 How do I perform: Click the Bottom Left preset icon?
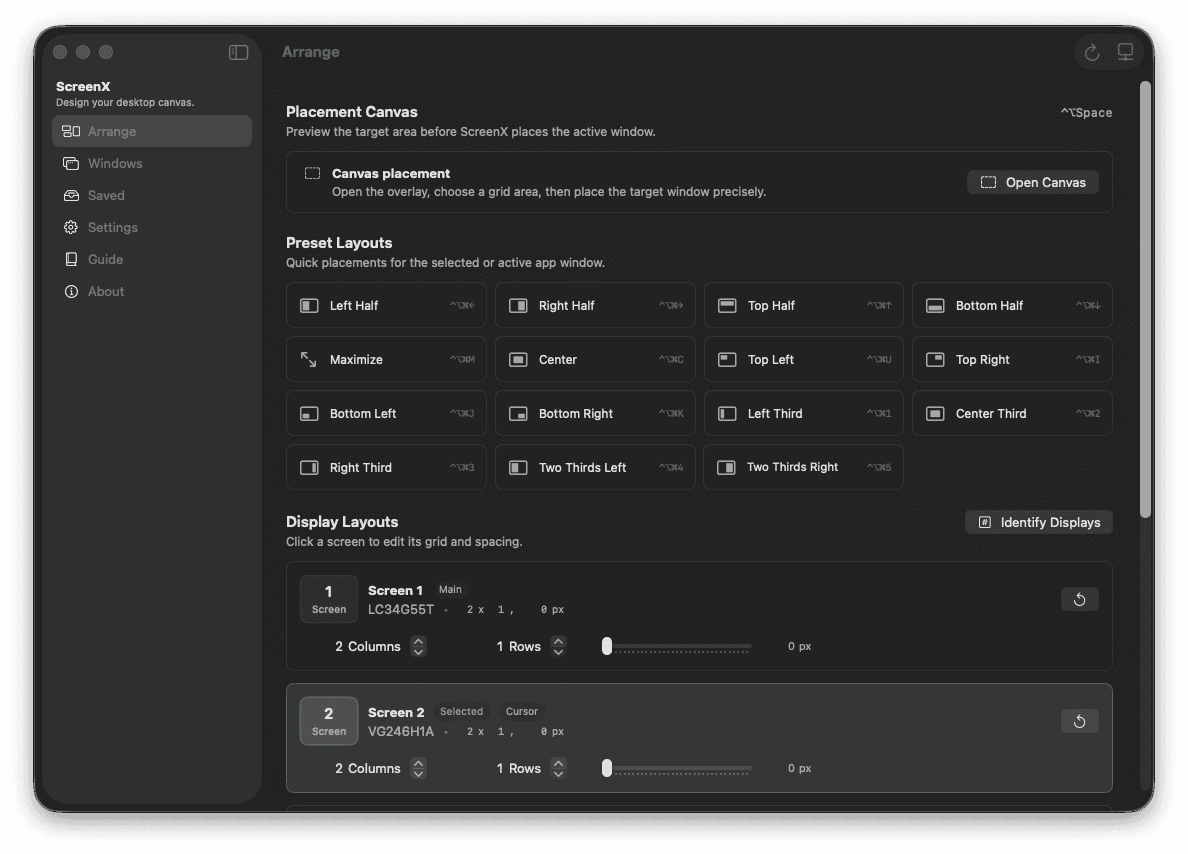point(309,414)
